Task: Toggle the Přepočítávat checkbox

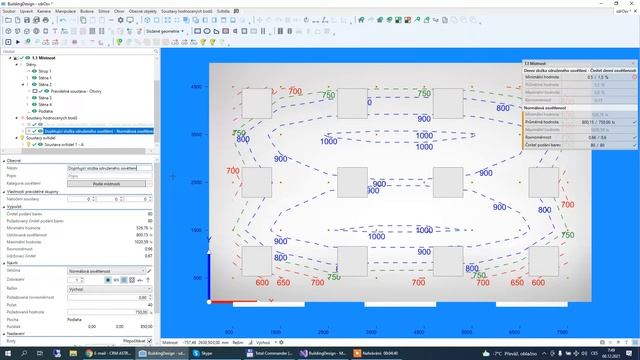Action: click(x=149, y=341)
